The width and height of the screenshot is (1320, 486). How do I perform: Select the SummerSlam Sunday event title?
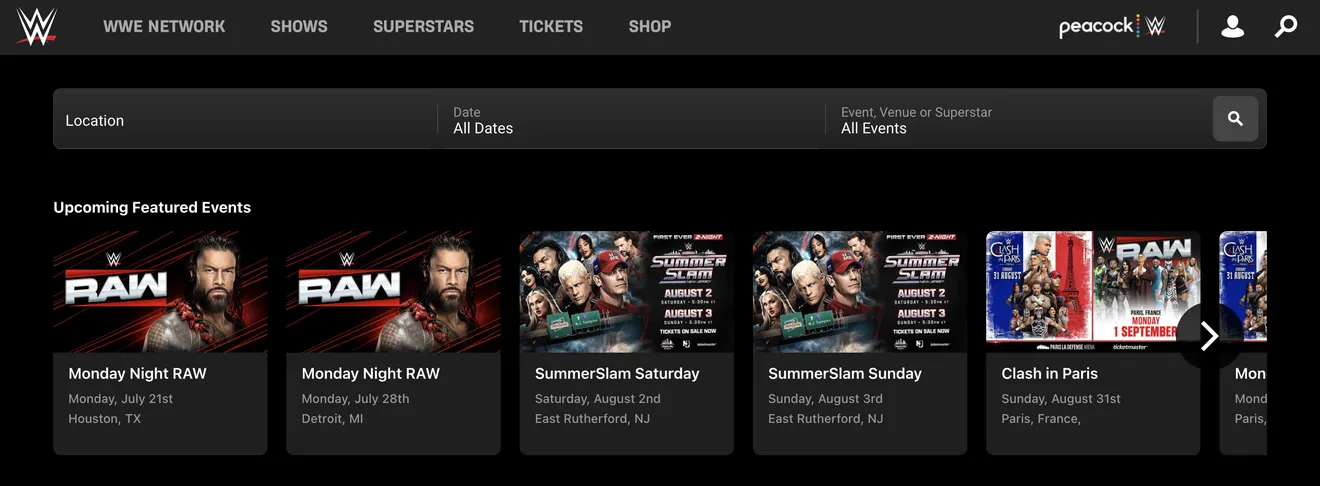click(x=844, y=374)
